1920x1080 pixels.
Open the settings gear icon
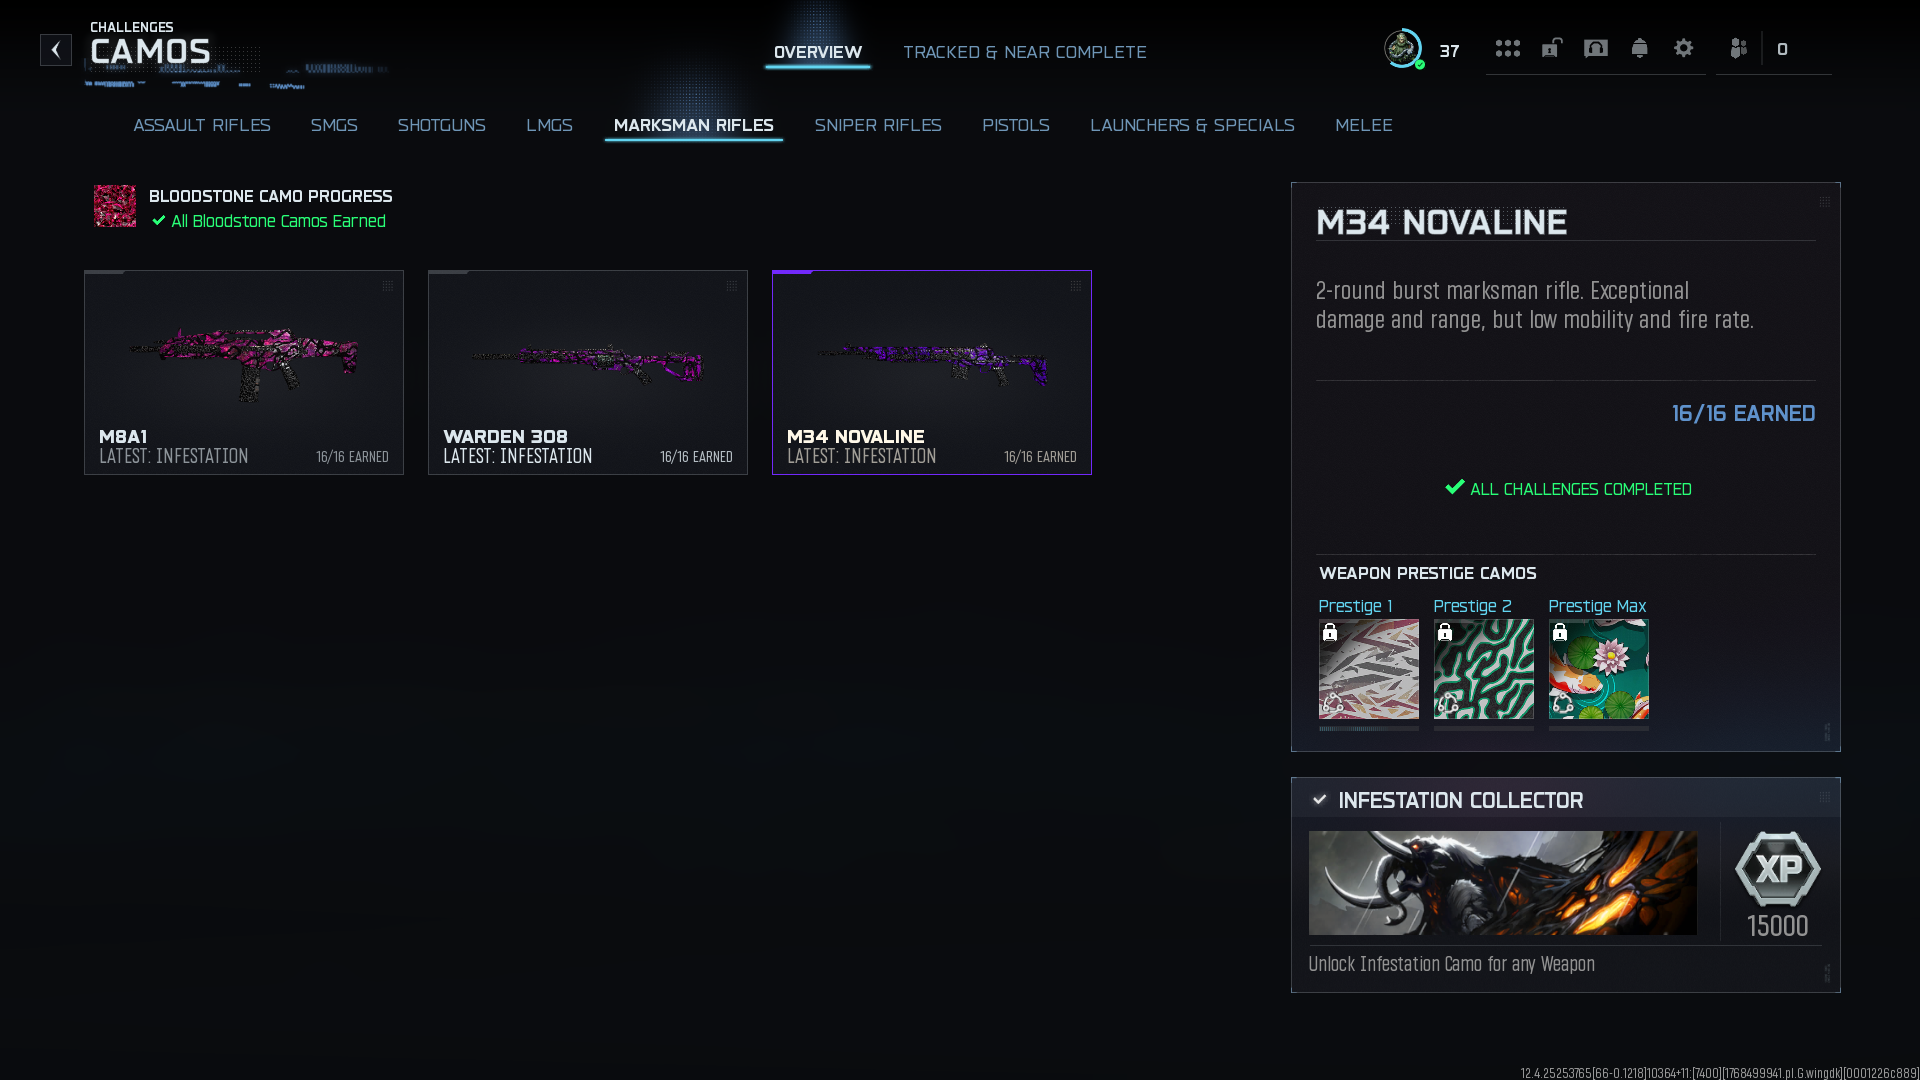point(1683,48)
